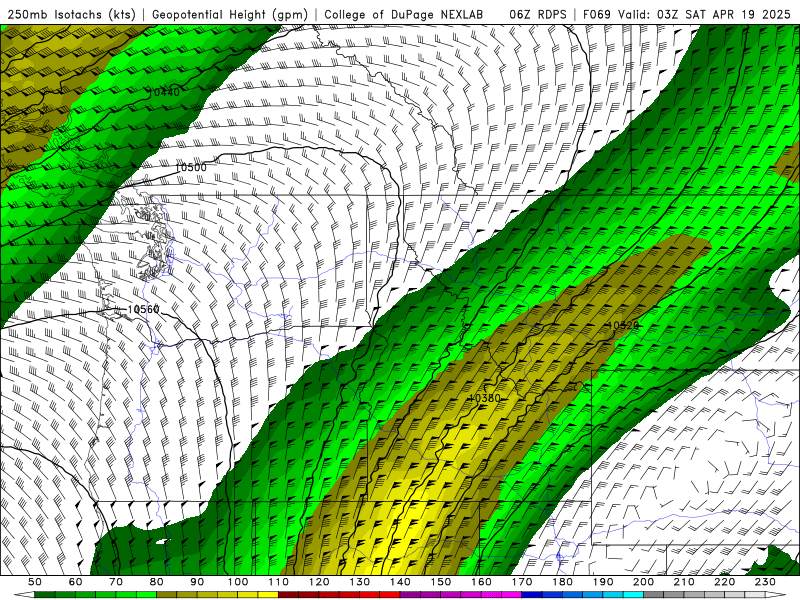Select the 160 knot legend label
The image size is (800, 600).
(x=481, y=582)
